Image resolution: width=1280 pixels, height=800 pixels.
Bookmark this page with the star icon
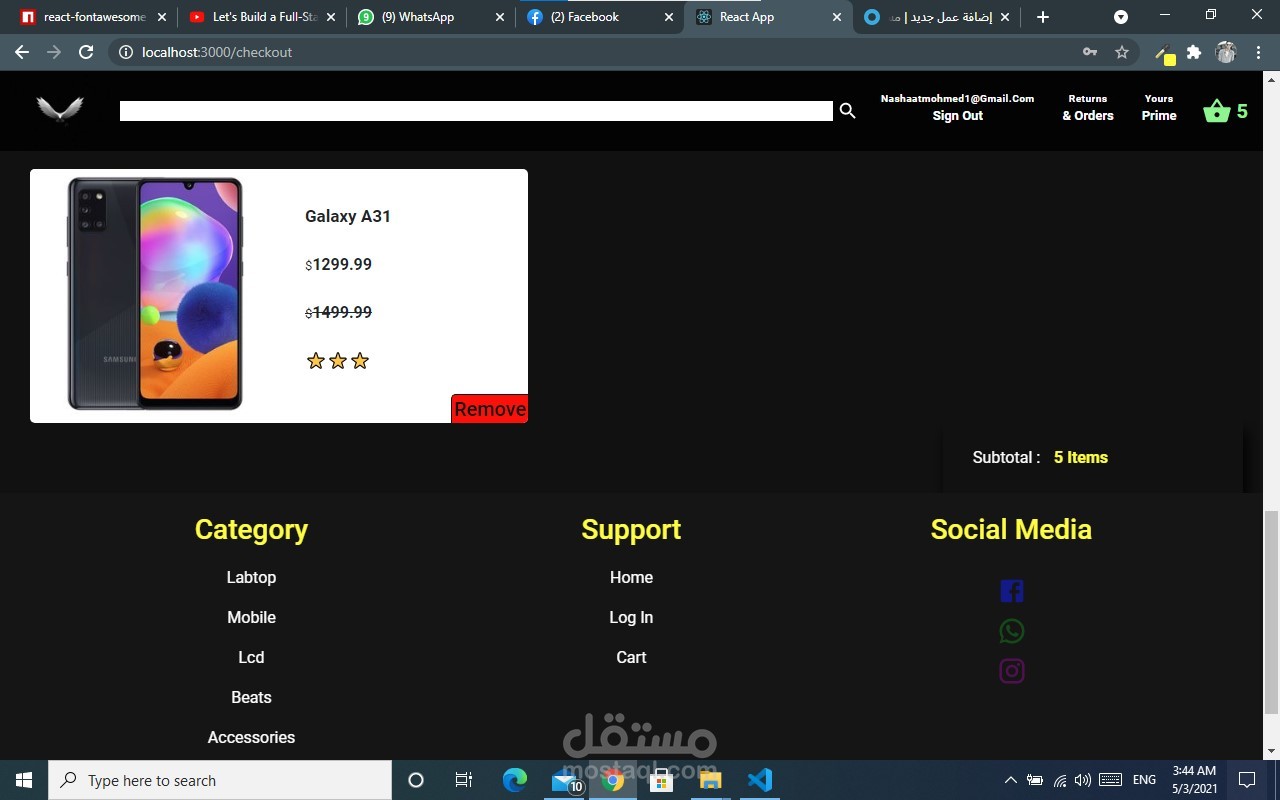(1122, 52)
